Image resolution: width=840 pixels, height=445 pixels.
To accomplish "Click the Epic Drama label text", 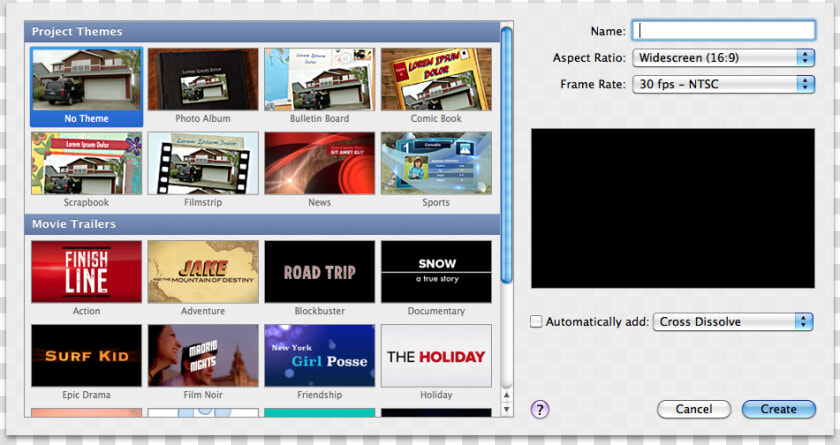I will (x=86, y=395).
